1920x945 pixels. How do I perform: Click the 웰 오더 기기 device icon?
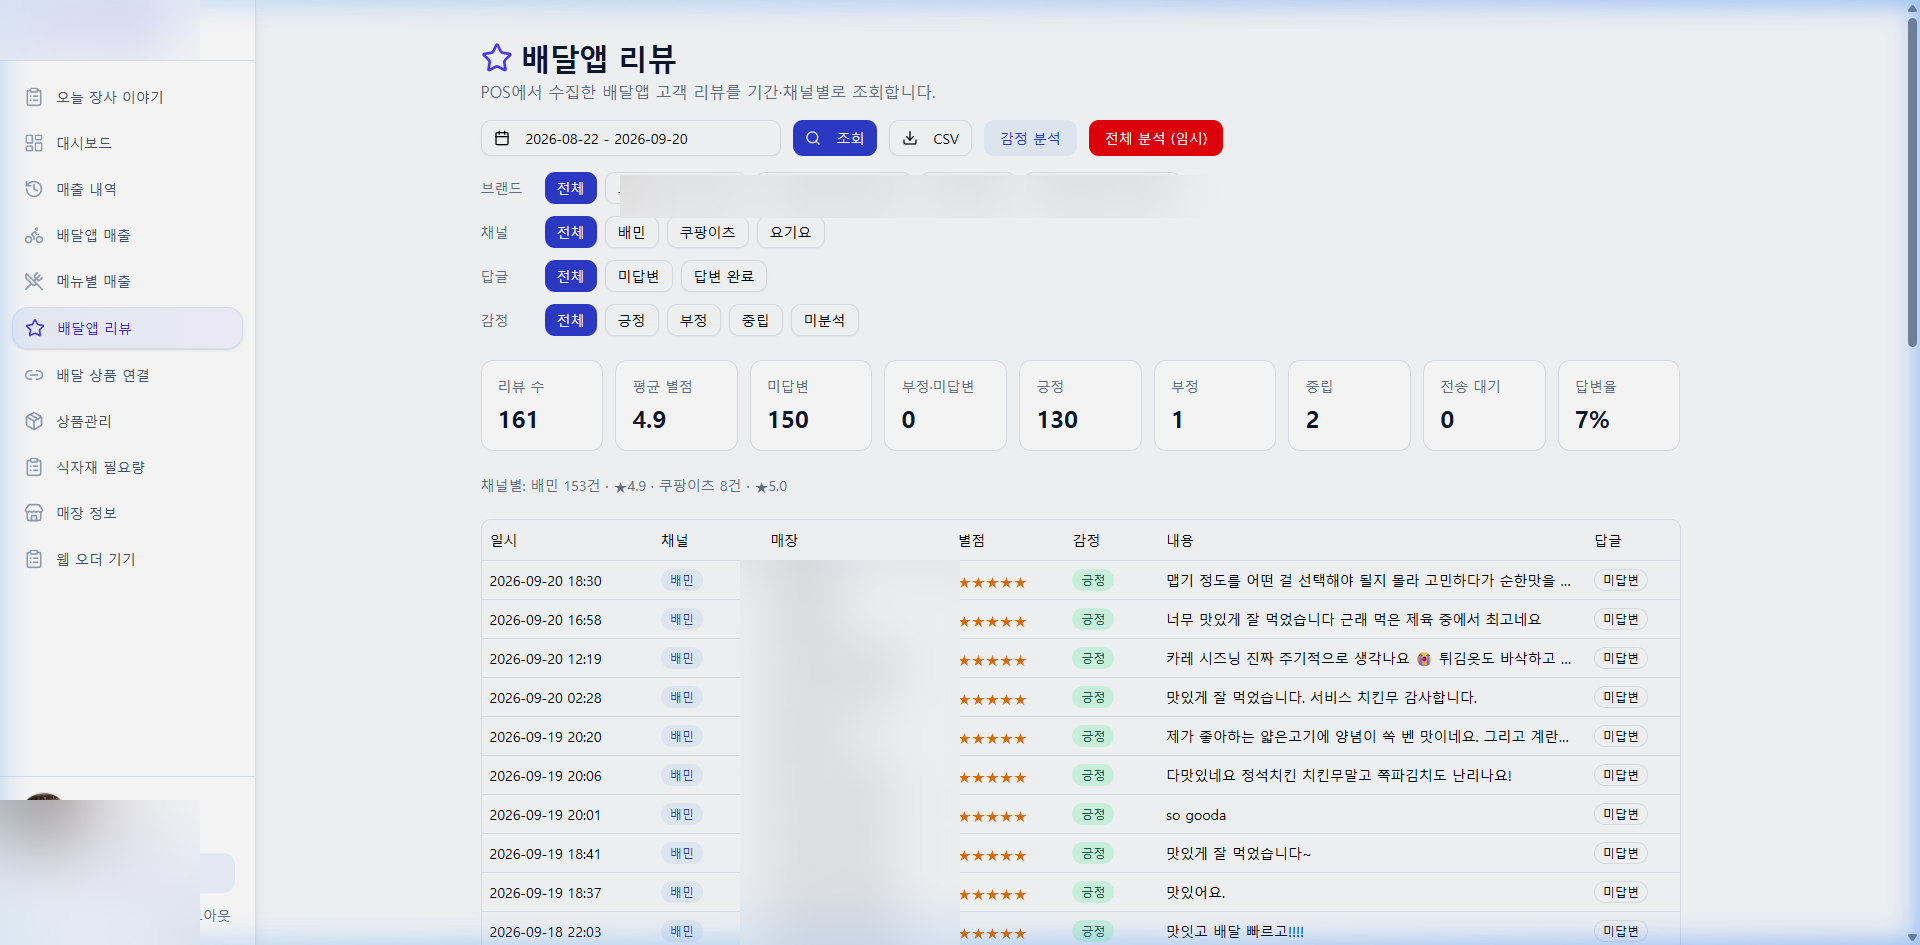pyautogui.click(x=34, y=559)
